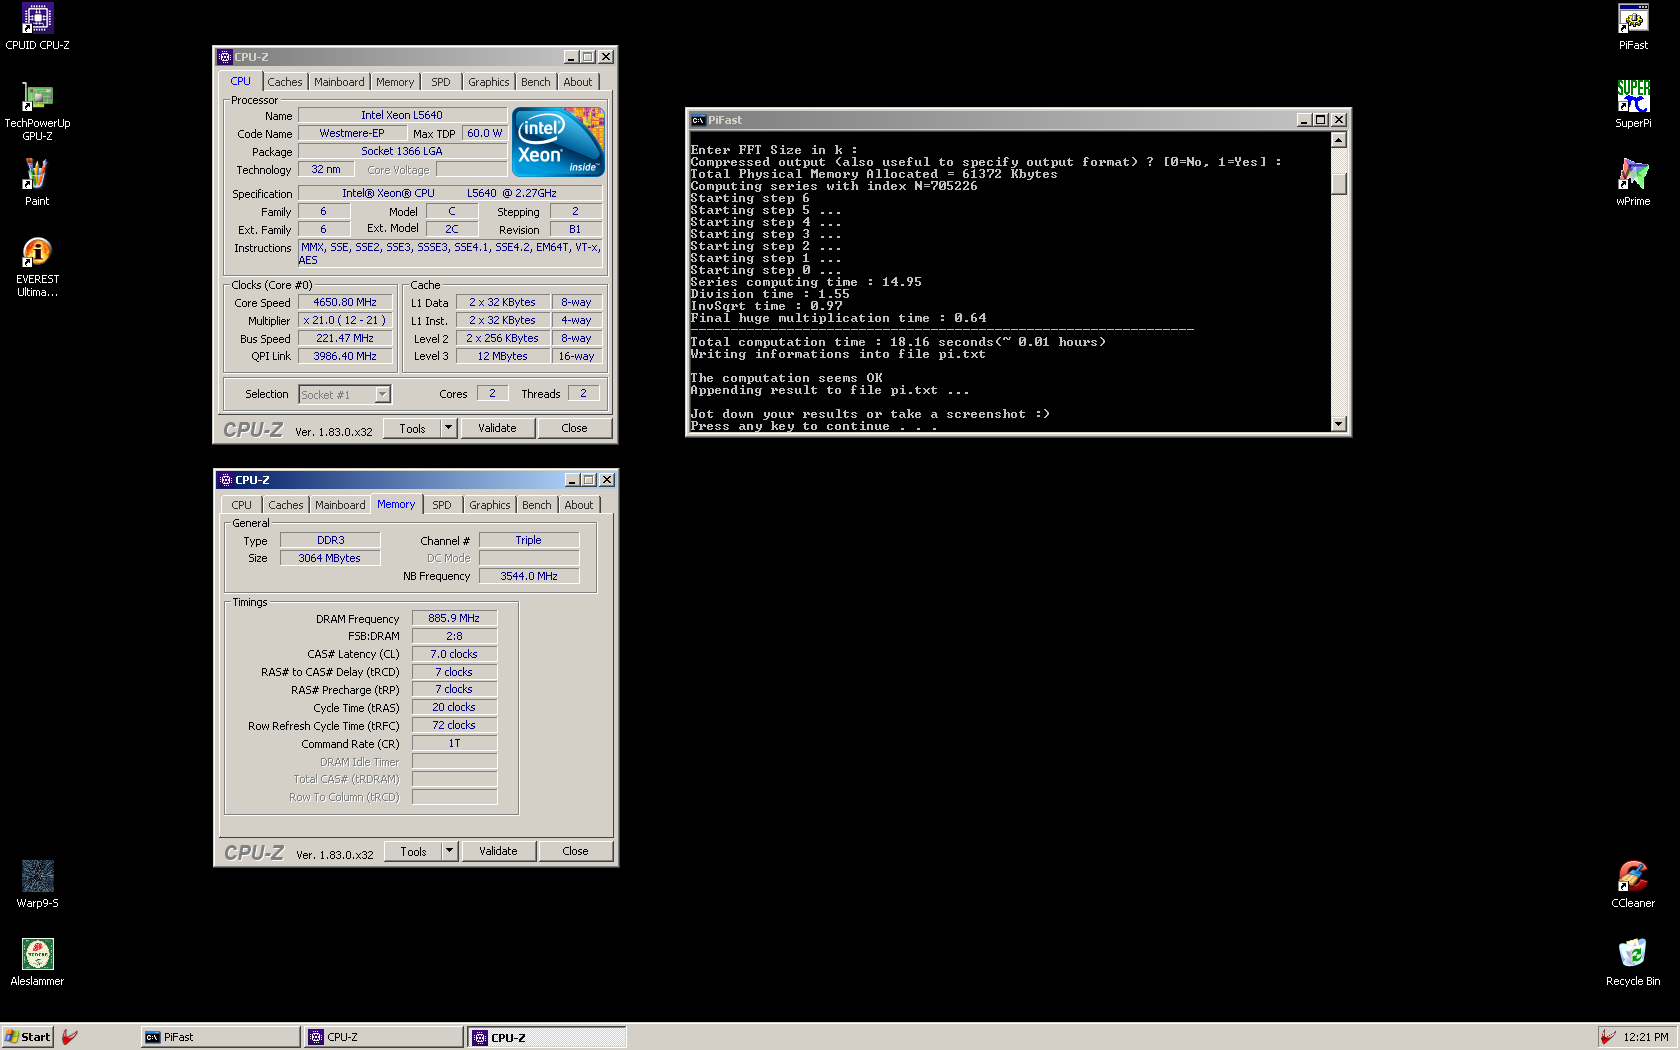Click the upper CPU-Z window title icon
Screen dimensions: 1680x1050
[225, 57]
